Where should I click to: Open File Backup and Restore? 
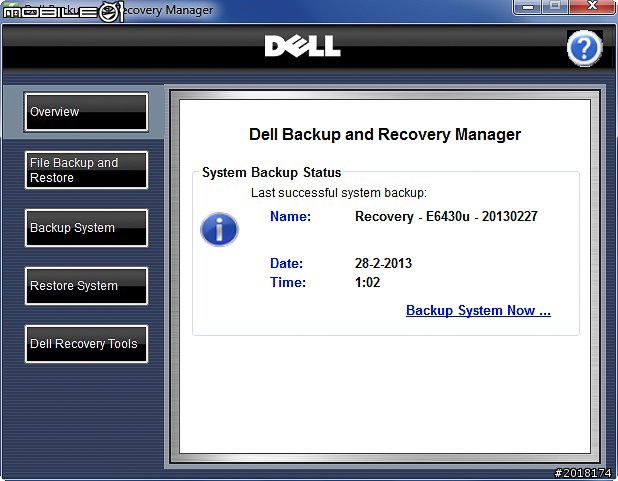[86, 170]
